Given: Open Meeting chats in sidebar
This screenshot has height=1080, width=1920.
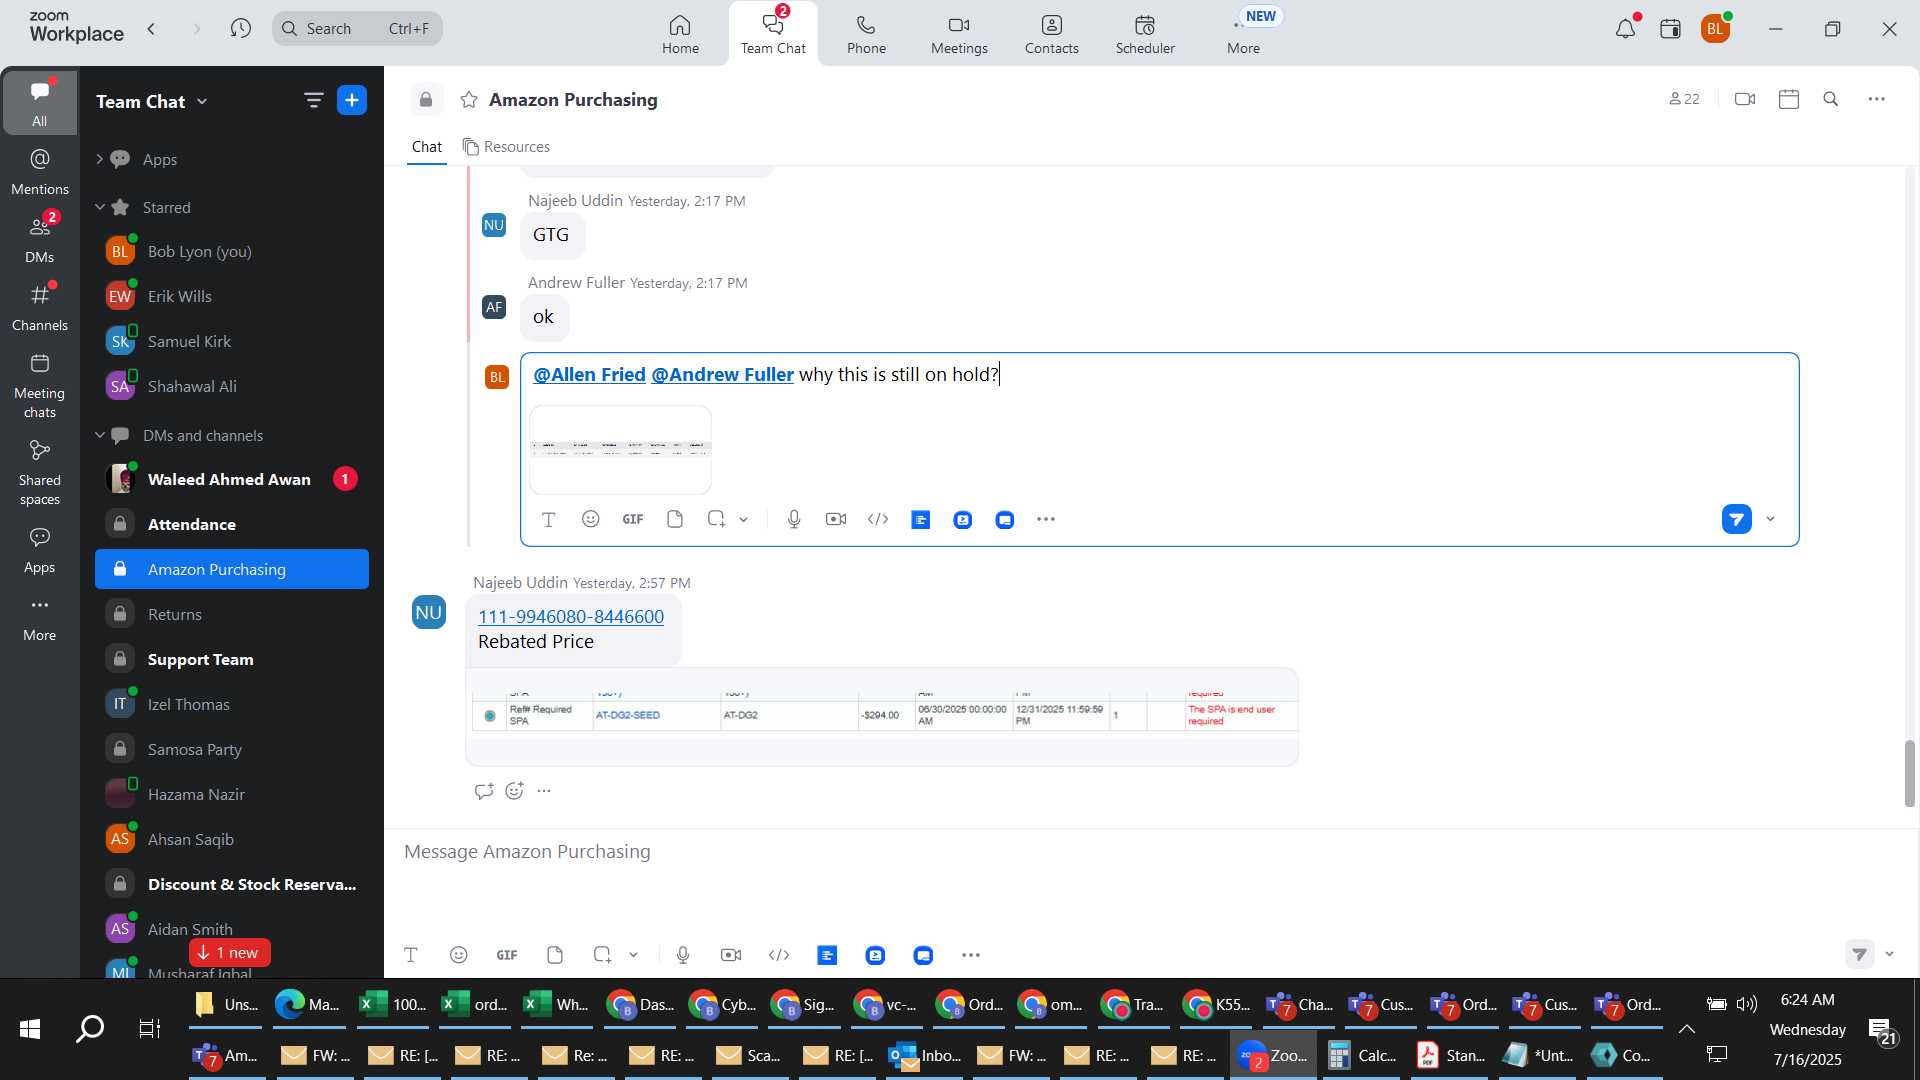Looking at the screenshot, I should pyautogui.click(x=40, y=386).
